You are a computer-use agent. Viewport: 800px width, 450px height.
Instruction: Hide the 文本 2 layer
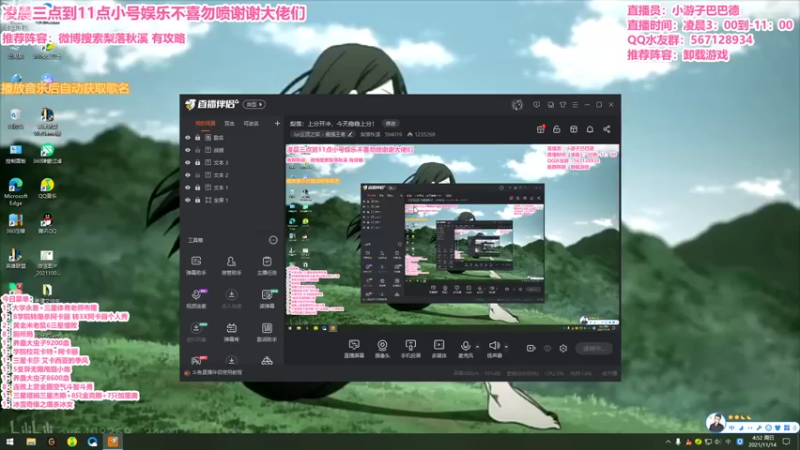[x=188, y=175]
